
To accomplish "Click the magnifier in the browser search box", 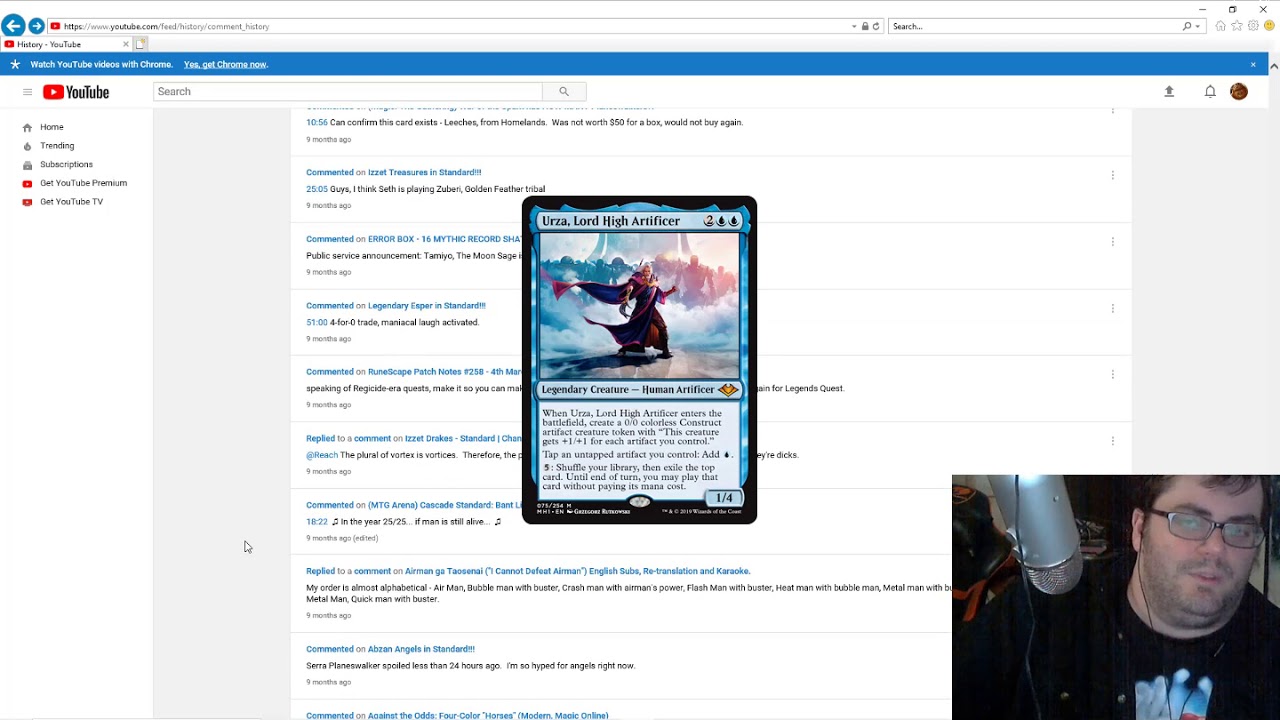I will click(x=1187, y=26).
